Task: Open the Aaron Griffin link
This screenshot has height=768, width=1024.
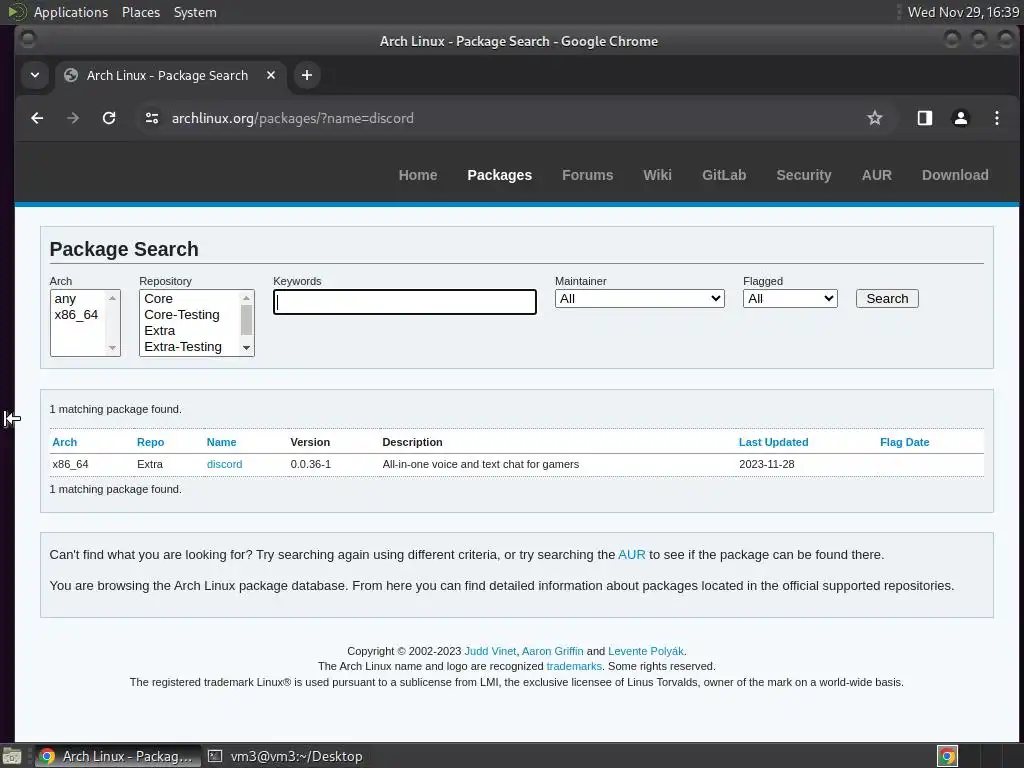Action: pyautogui.click(x=552, y=651)
